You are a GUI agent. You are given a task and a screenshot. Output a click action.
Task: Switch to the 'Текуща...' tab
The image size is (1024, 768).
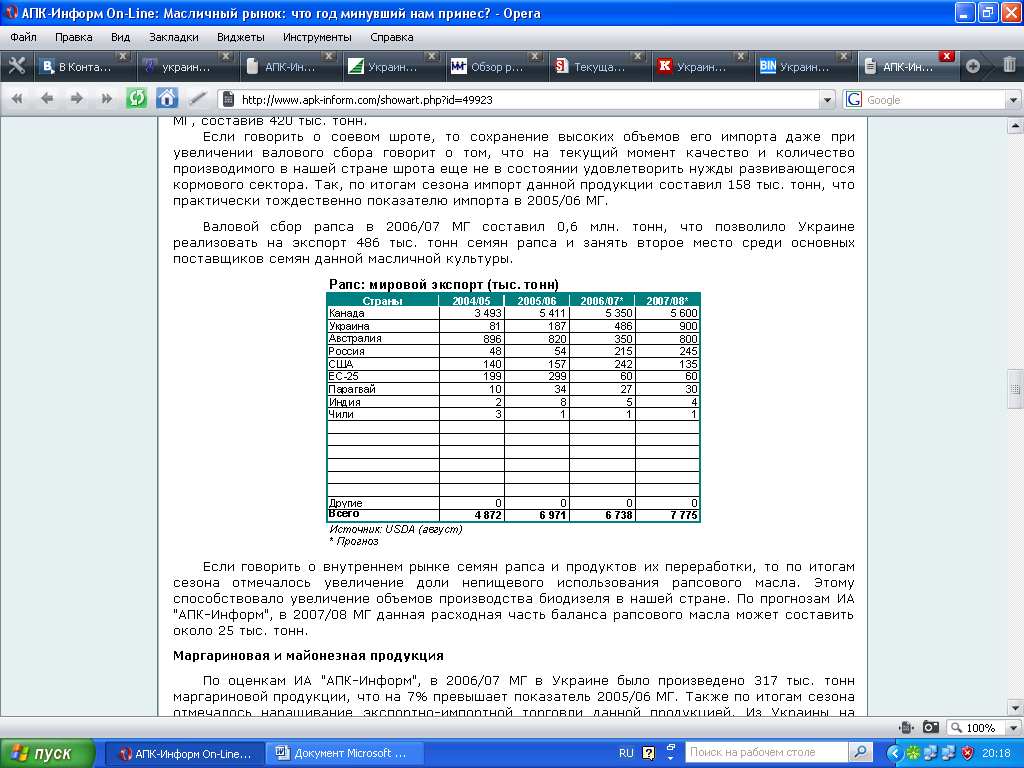point(599,67)
